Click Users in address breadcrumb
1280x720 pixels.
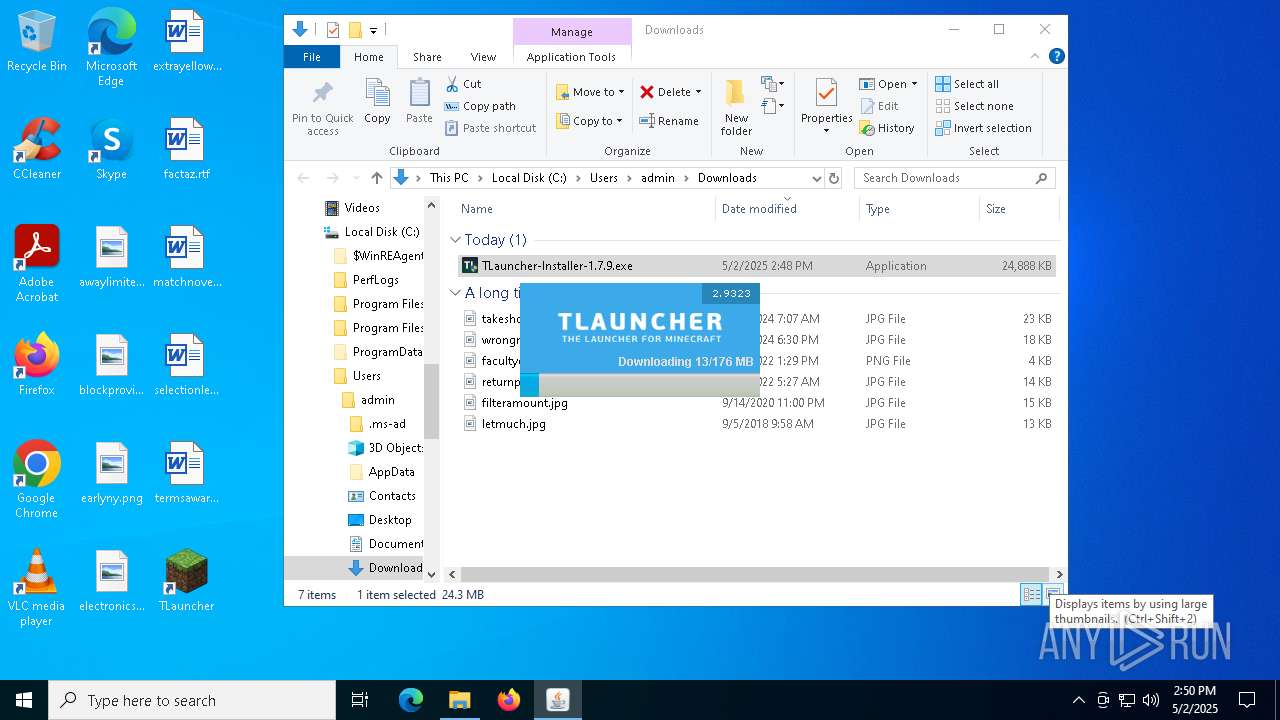click(604, 178)
